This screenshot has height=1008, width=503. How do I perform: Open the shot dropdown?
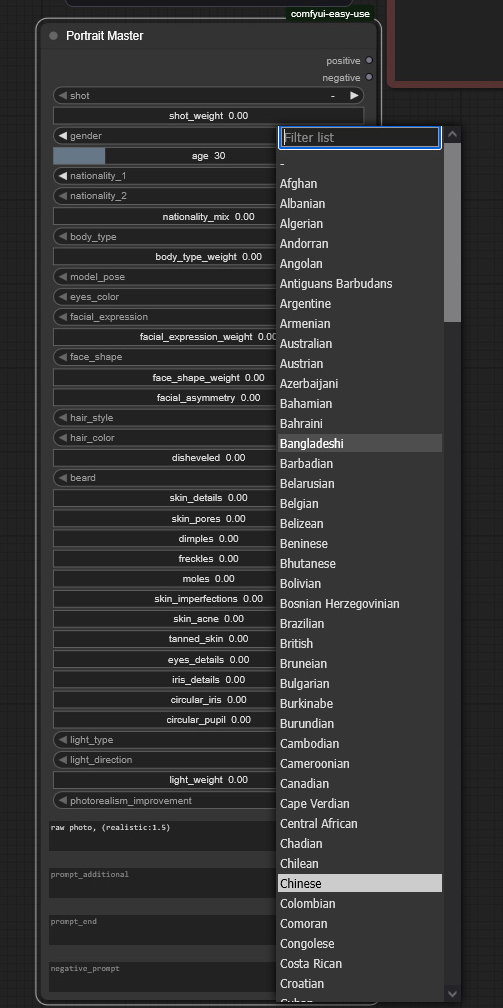coord(208,96)
